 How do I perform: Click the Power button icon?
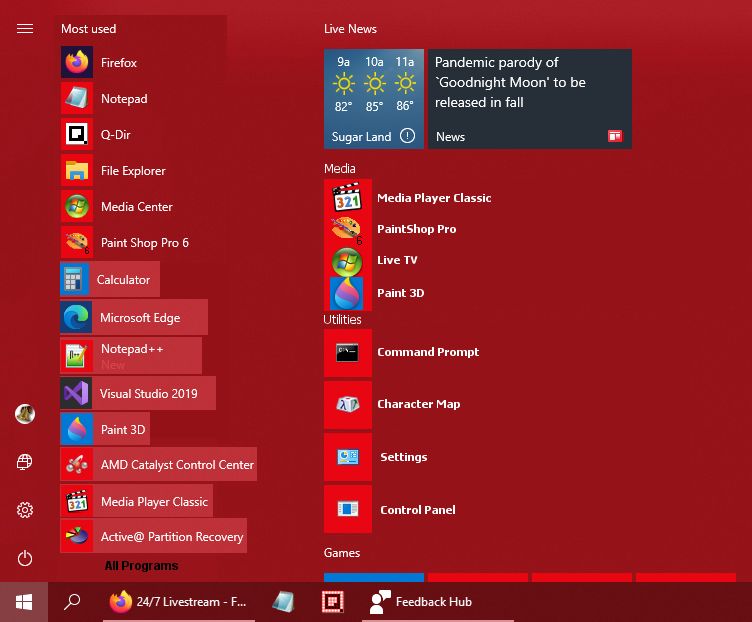click(25, 558)
